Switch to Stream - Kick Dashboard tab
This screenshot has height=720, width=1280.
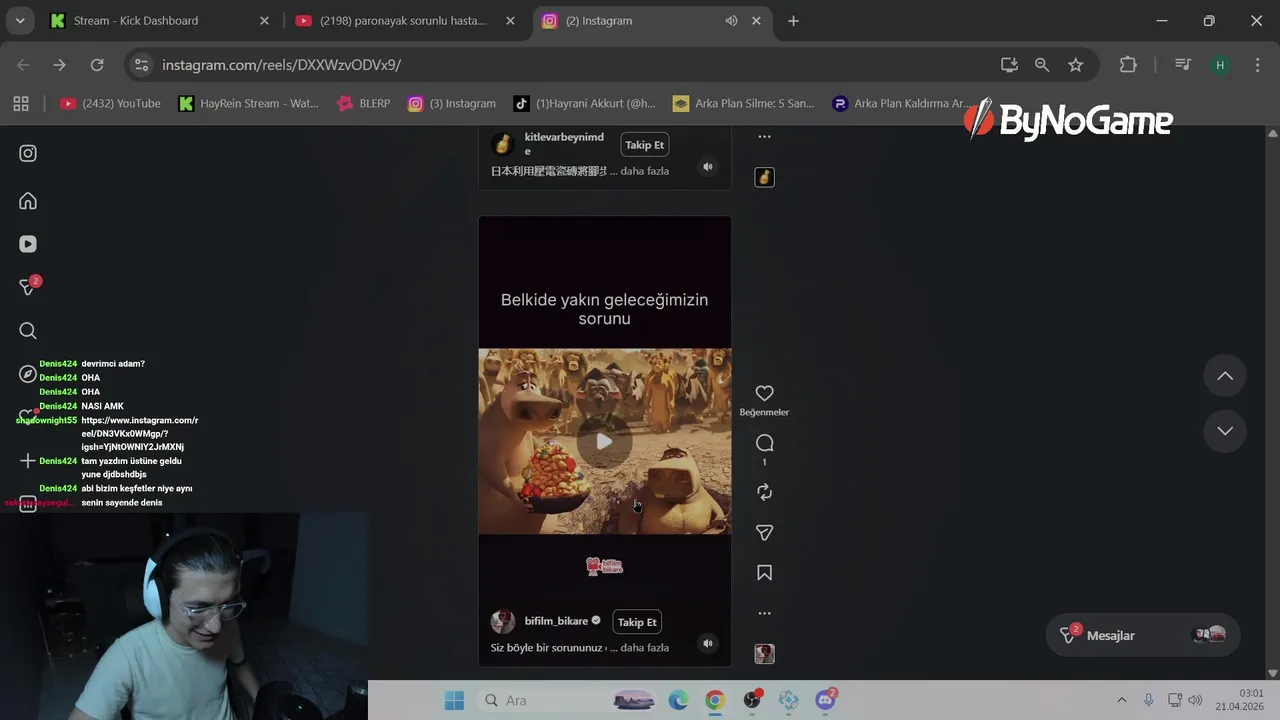click(160, 20)
